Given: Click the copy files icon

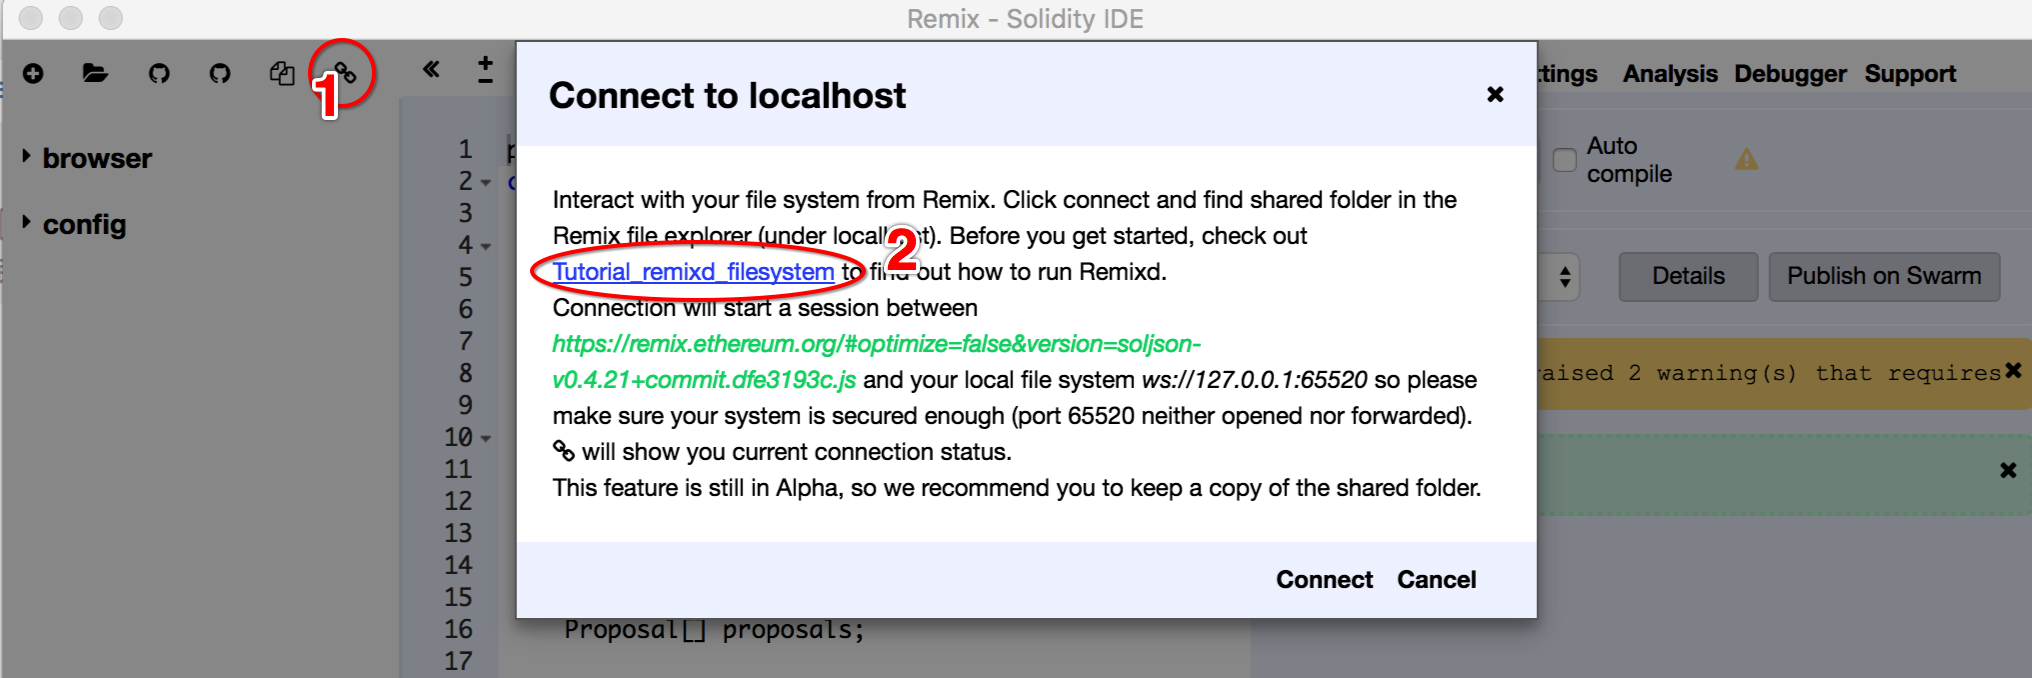Looking at the screenshot, I should 282,73.
